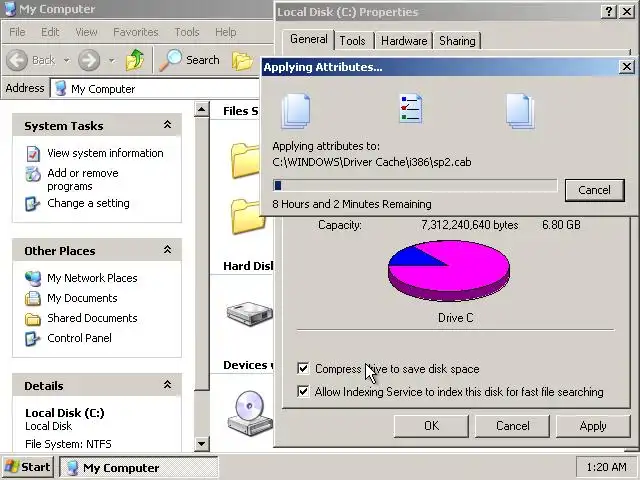This screenshot has height=480, width=640.
Task: Click Cancel in Local Disk Properties
Action: click(x=513, y=426)
